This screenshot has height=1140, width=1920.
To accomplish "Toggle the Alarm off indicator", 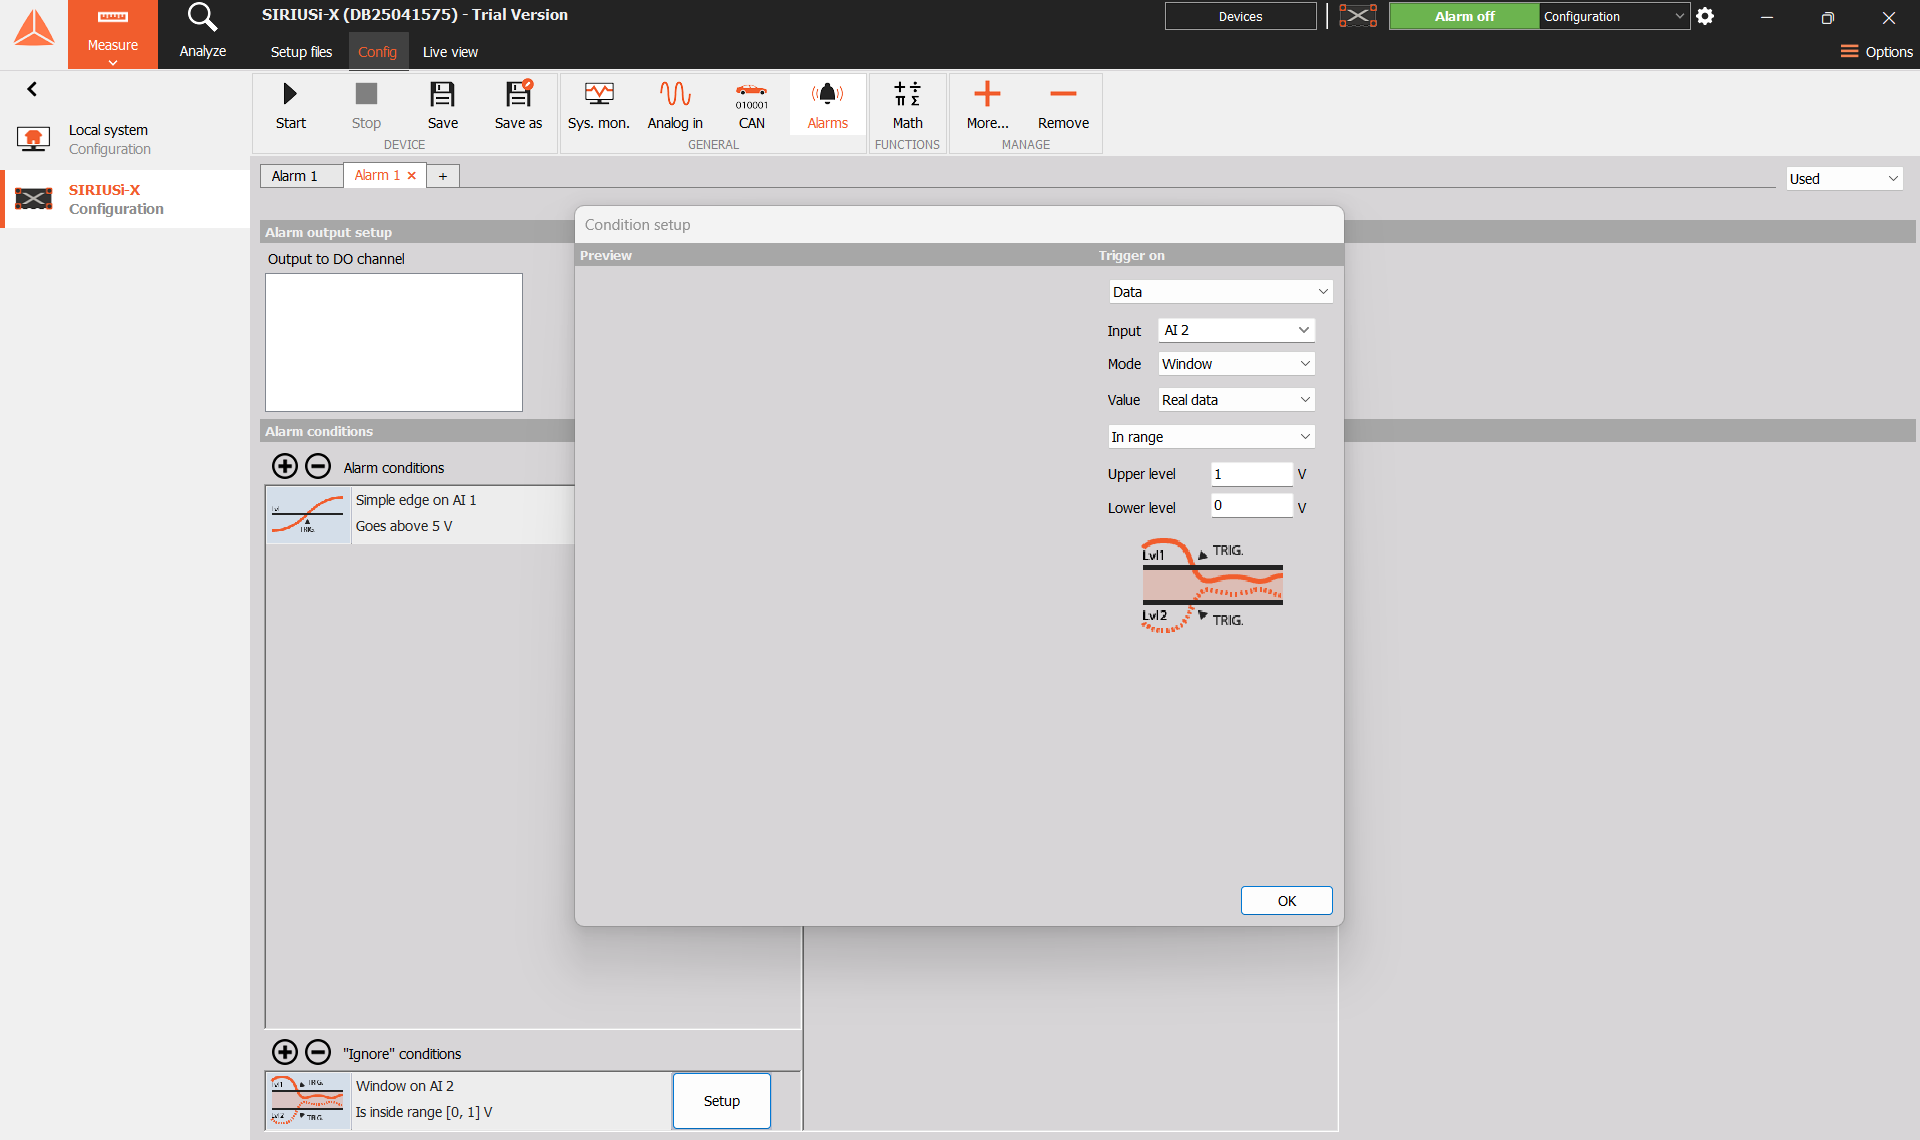I will [x=1464, y=16].
